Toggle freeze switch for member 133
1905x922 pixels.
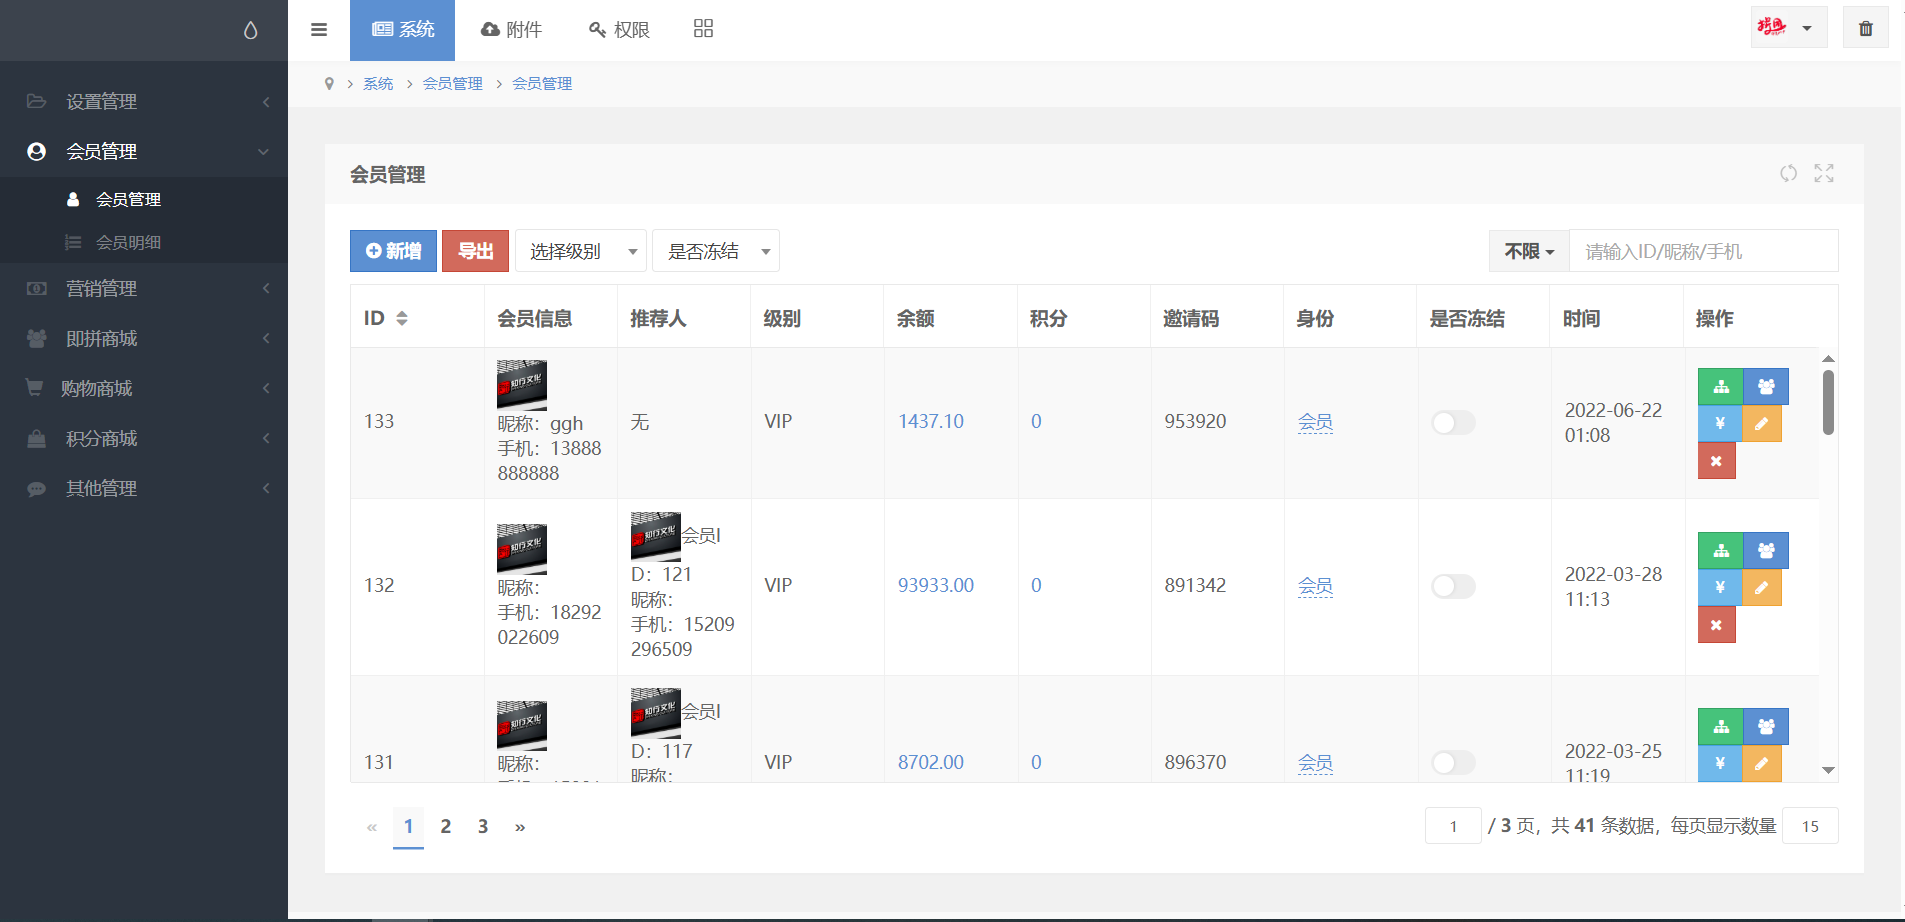pyautogui.click(x=1452, y=423)
